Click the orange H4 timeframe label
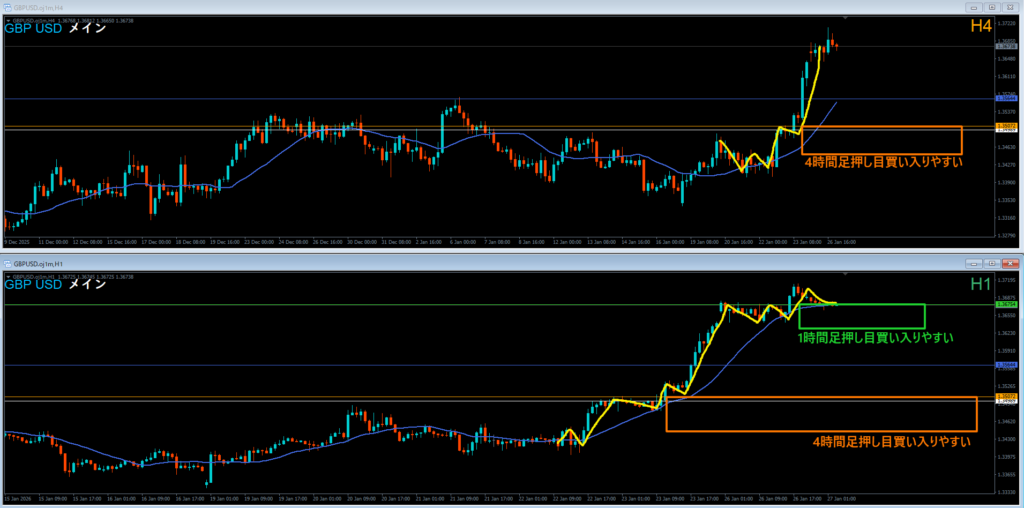 (x=982, y=29)
